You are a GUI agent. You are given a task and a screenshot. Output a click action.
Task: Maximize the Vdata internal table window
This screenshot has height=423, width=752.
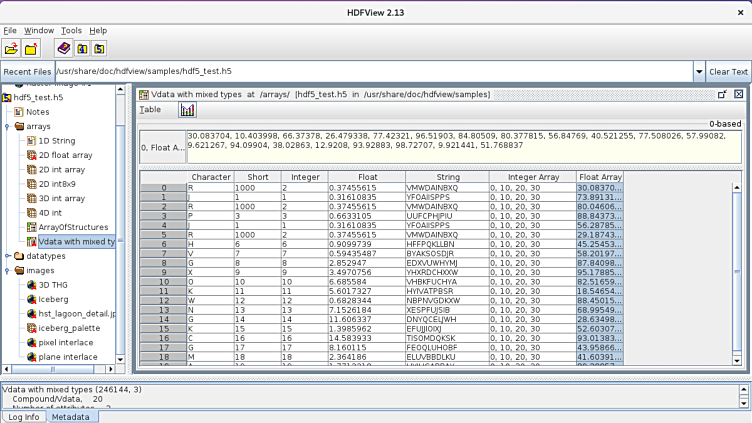point(722,94)
